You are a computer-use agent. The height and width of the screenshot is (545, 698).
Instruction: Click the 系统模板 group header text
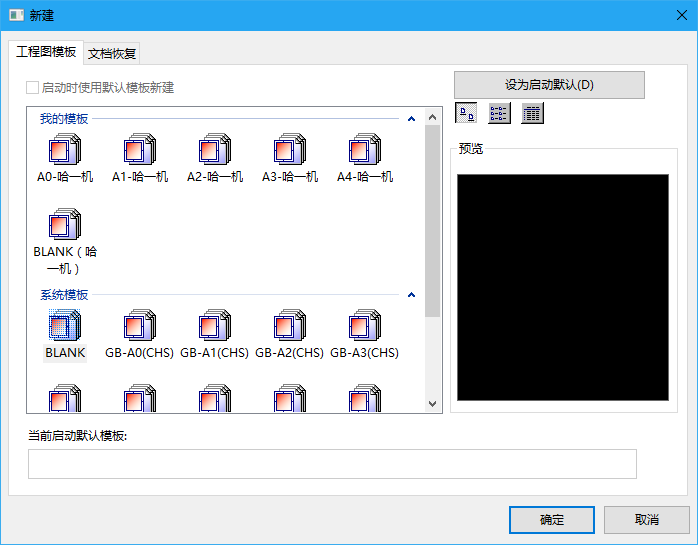[x=64, y=295]
